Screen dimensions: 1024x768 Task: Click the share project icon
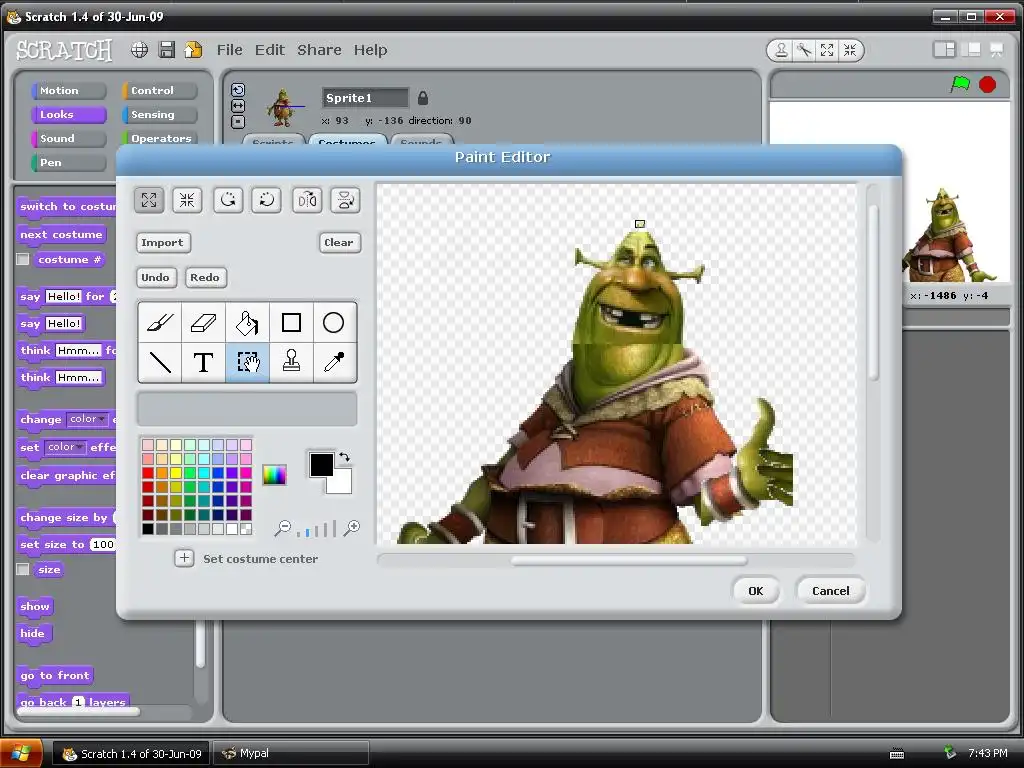pyautogui.click(x=193, y=50)
